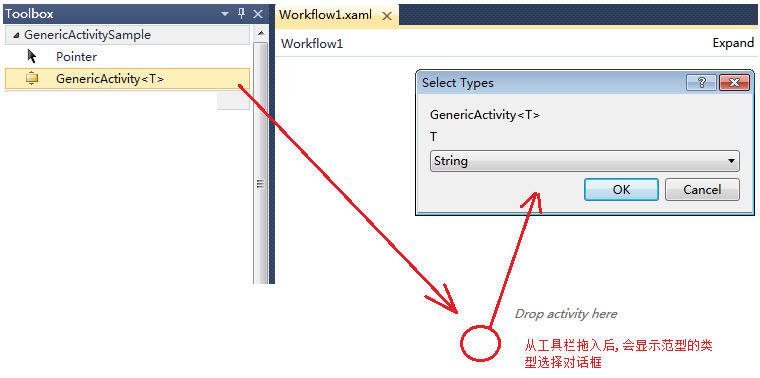Click the Toolbox scroll up arrow
760x378 pixels.
click(x=260, y=33)
